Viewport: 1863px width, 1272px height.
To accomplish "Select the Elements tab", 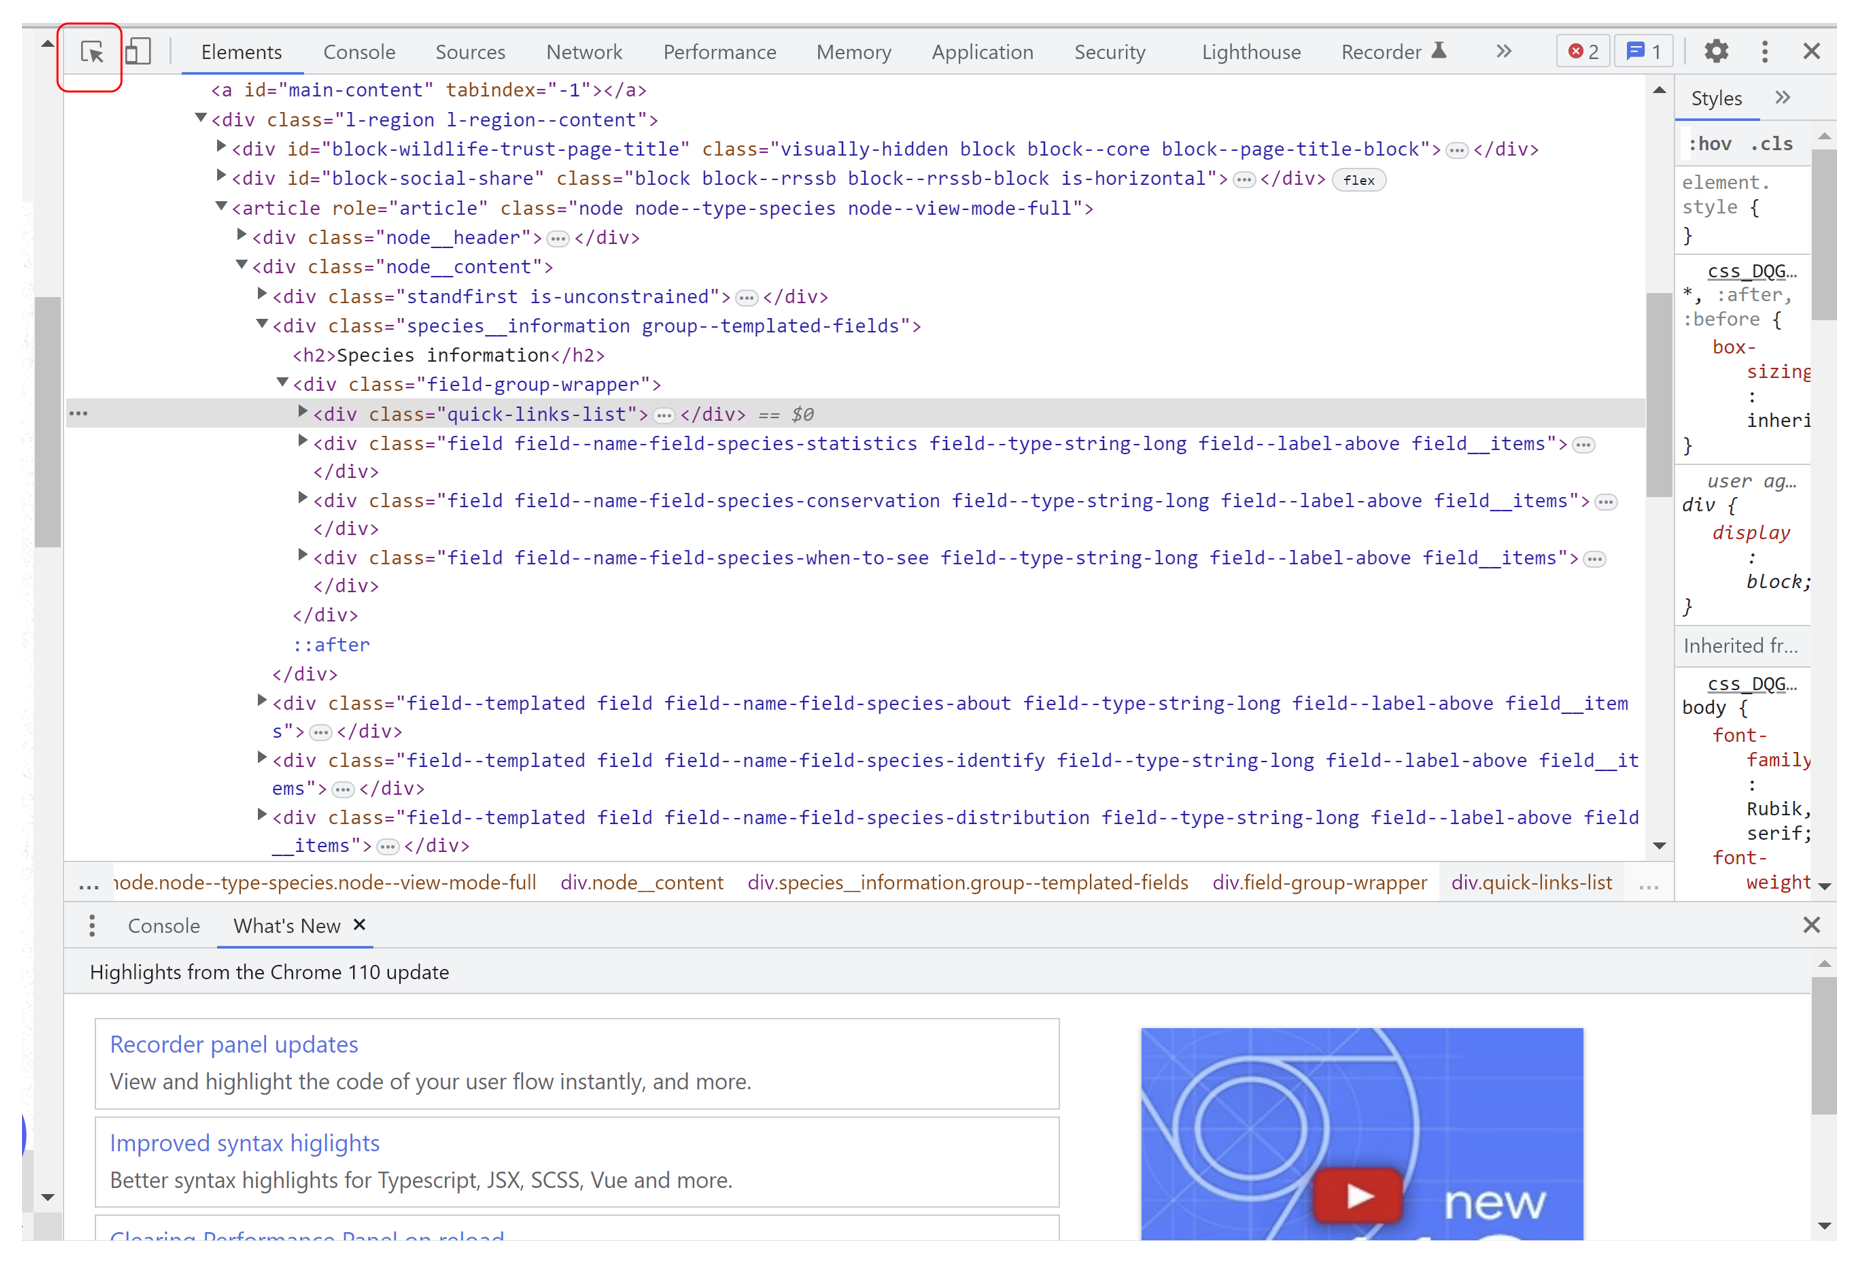I will click(241, 52).
